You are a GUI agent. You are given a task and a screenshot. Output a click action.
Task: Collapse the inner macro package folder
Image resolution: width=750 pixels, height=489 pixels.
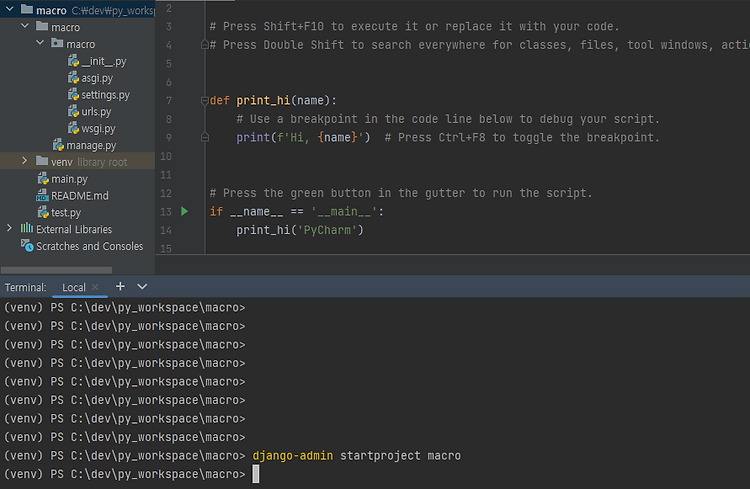[40, 43]
